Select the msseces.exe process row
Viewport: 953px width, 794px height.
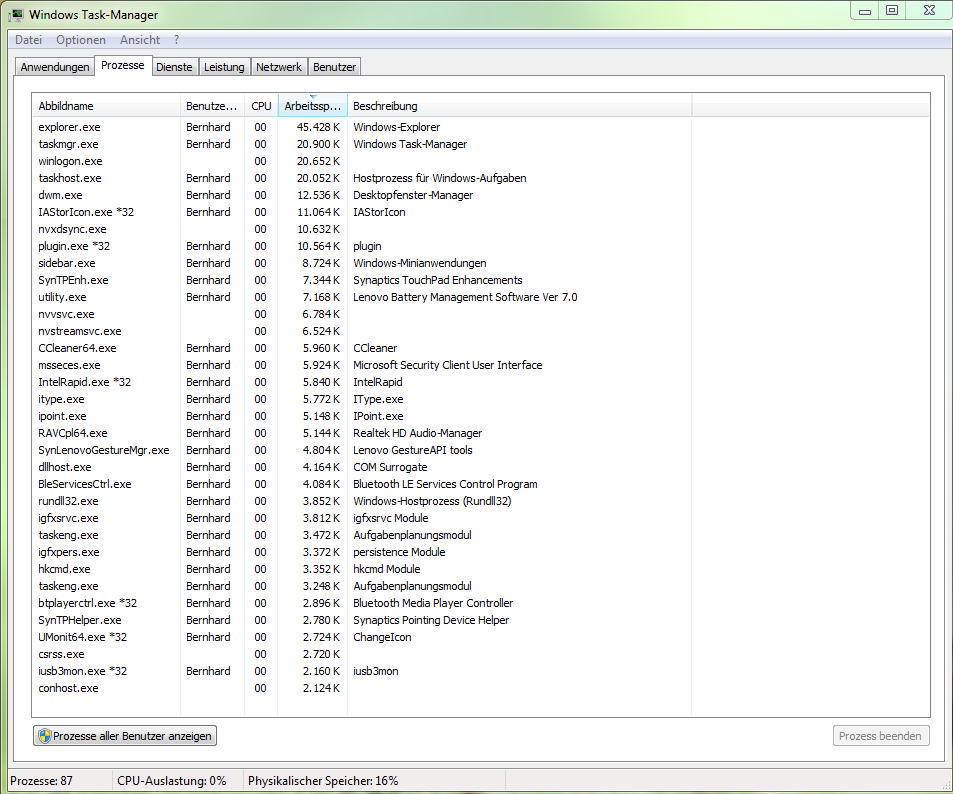pos(362,365)
